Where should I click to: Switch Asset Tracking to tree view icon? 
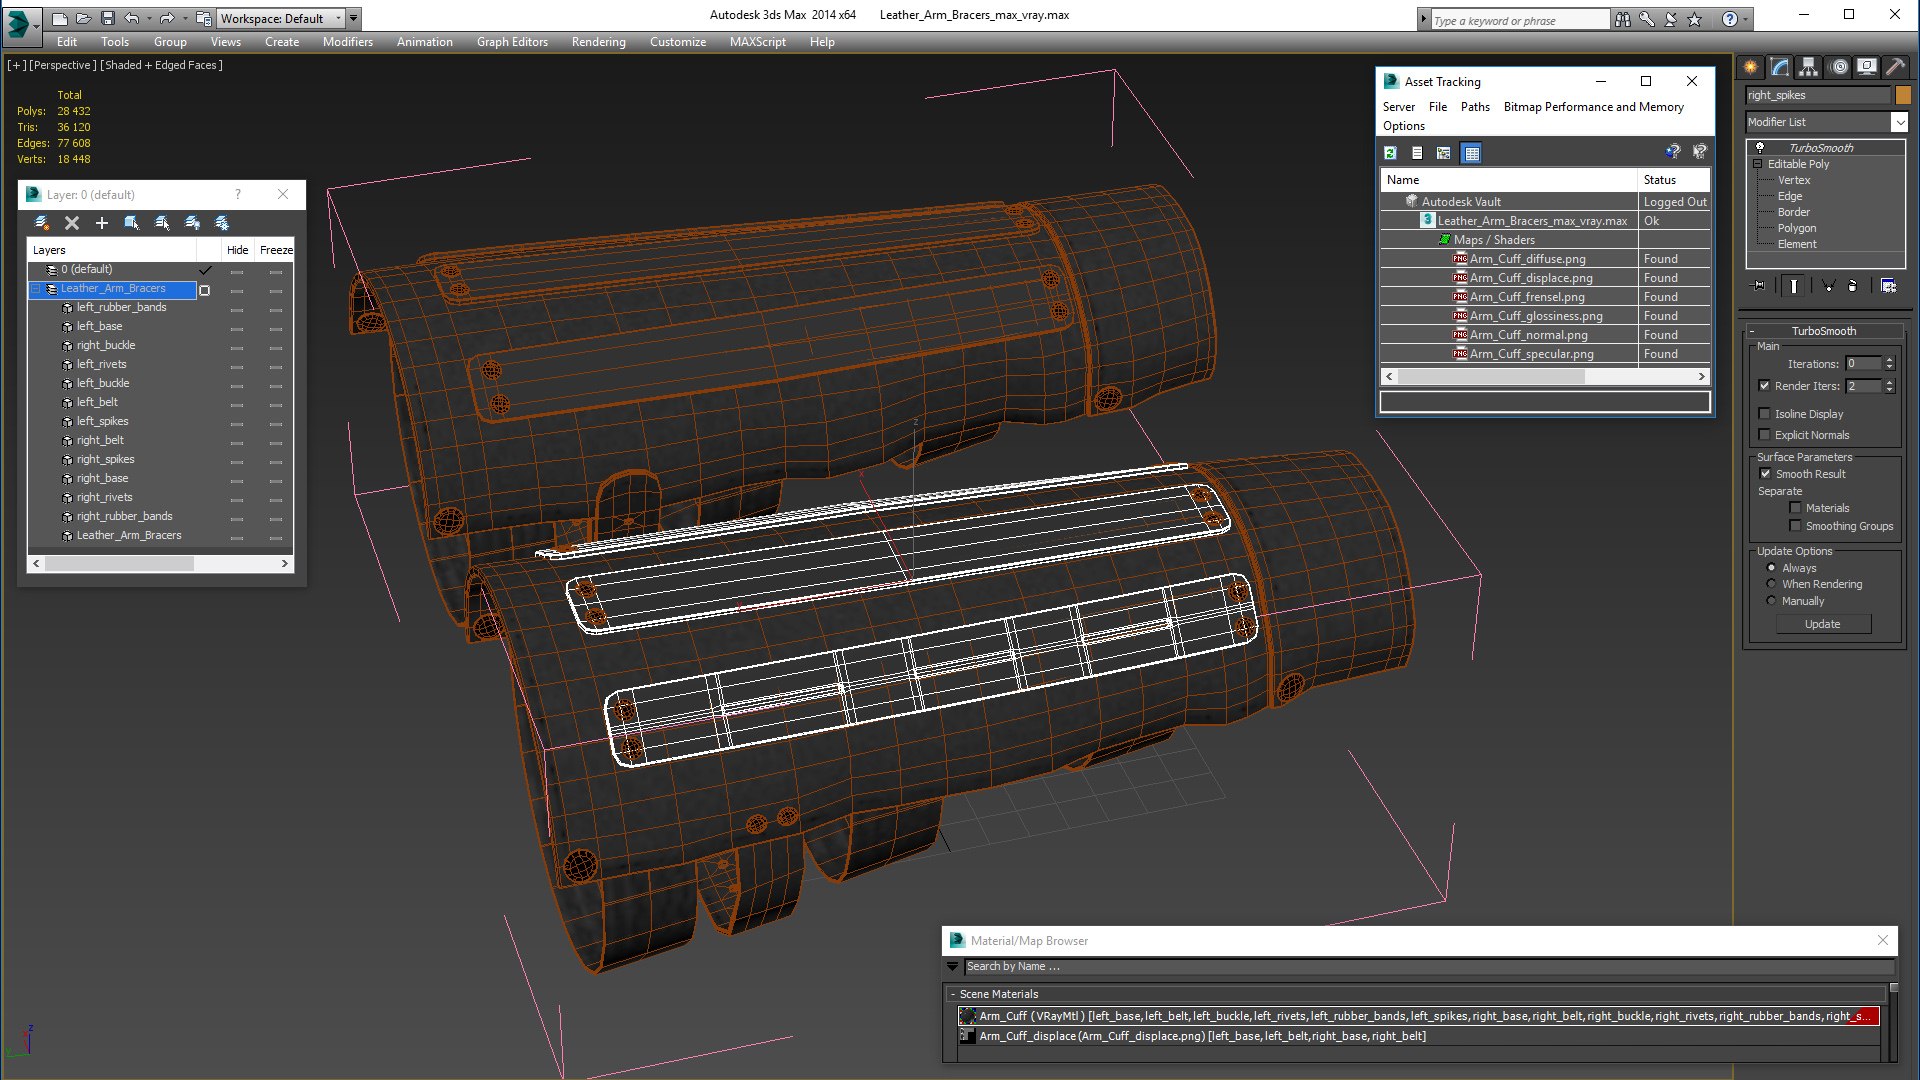tap(1444, 153)
